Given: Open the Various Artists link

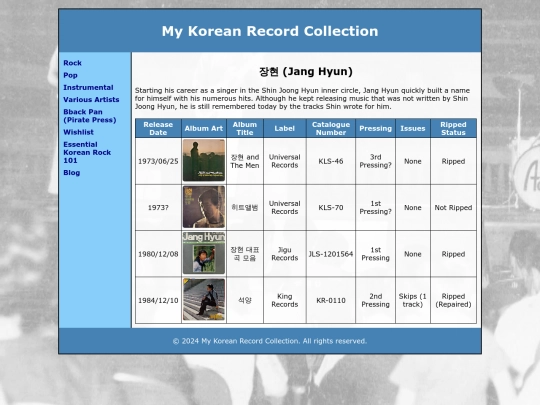Looking at the screenshot, I should (x=91, y=100).
